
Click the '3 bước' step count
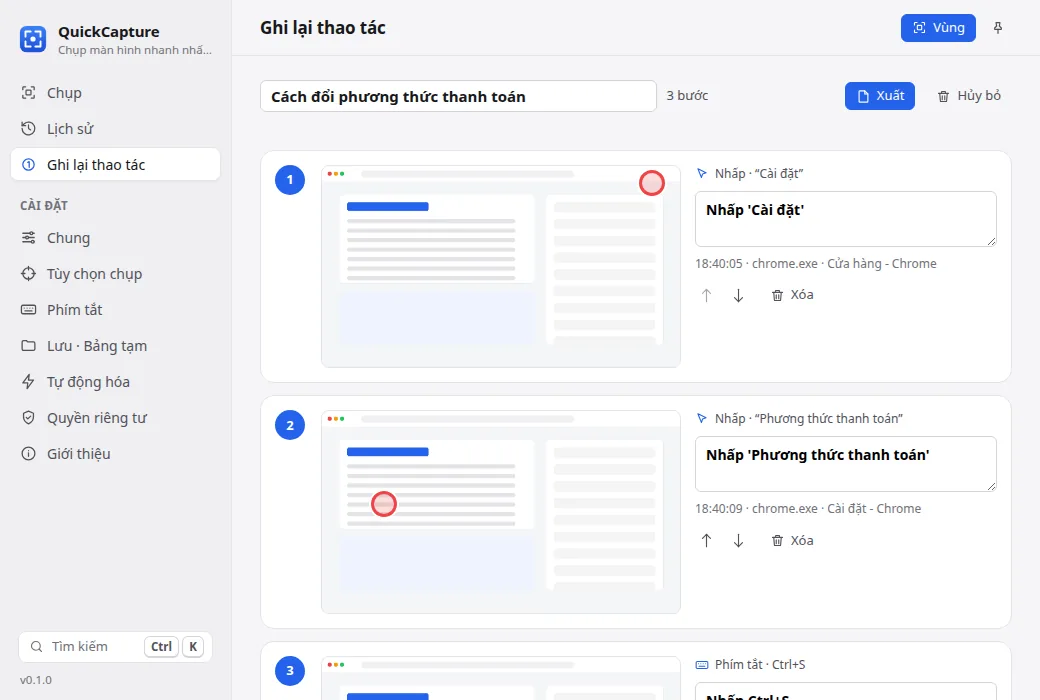[x=687, y=96]
